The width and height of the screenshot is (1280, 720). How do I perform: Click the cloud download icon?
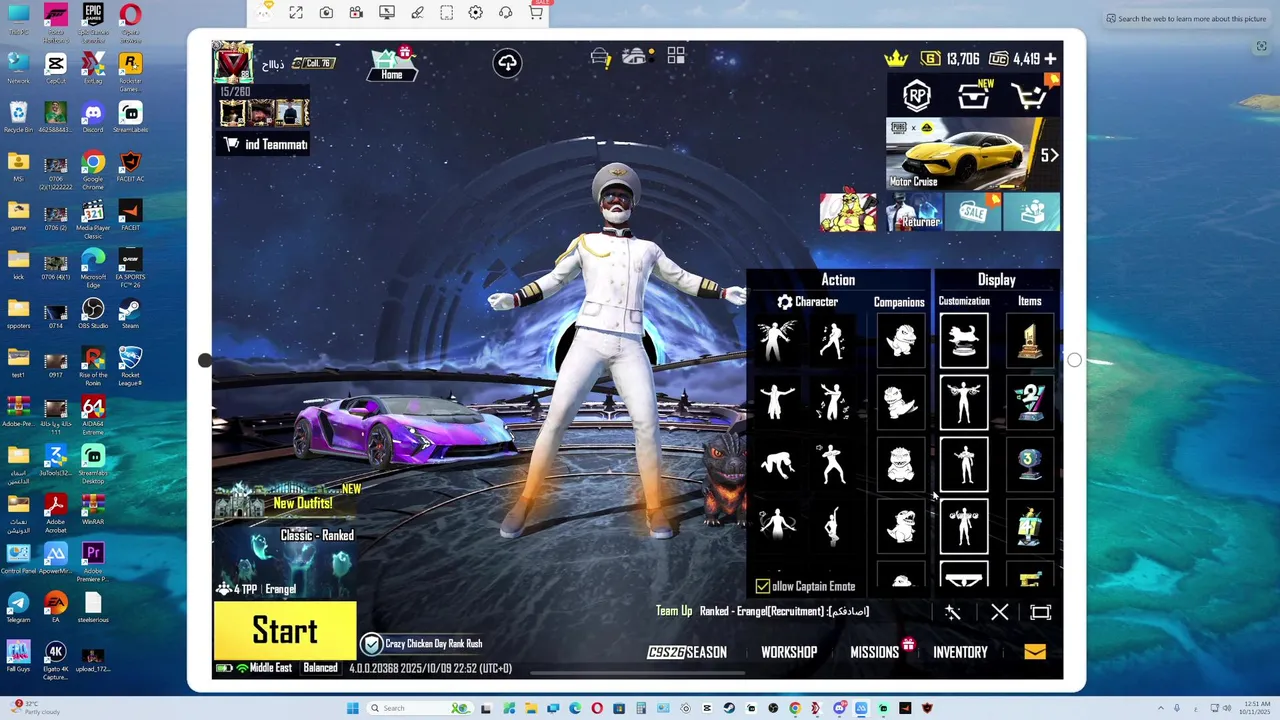[x=507, y=63]
